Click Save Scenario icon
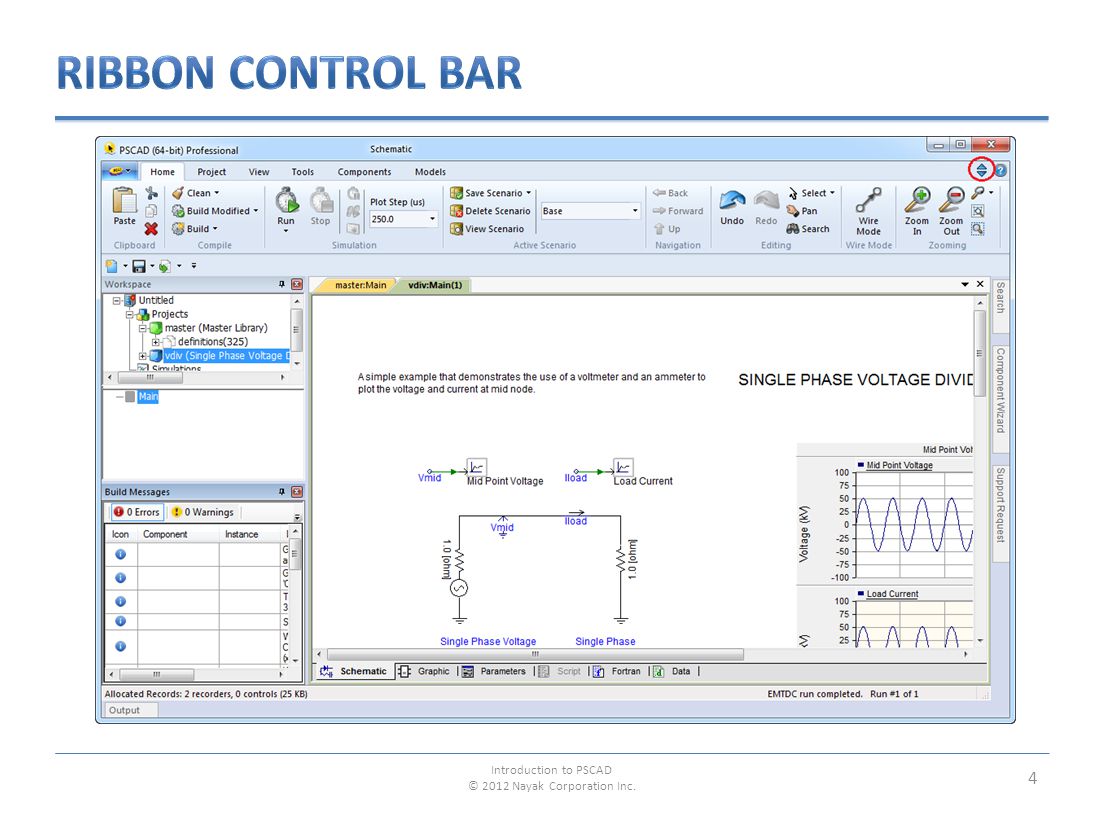 pos(456,193)
